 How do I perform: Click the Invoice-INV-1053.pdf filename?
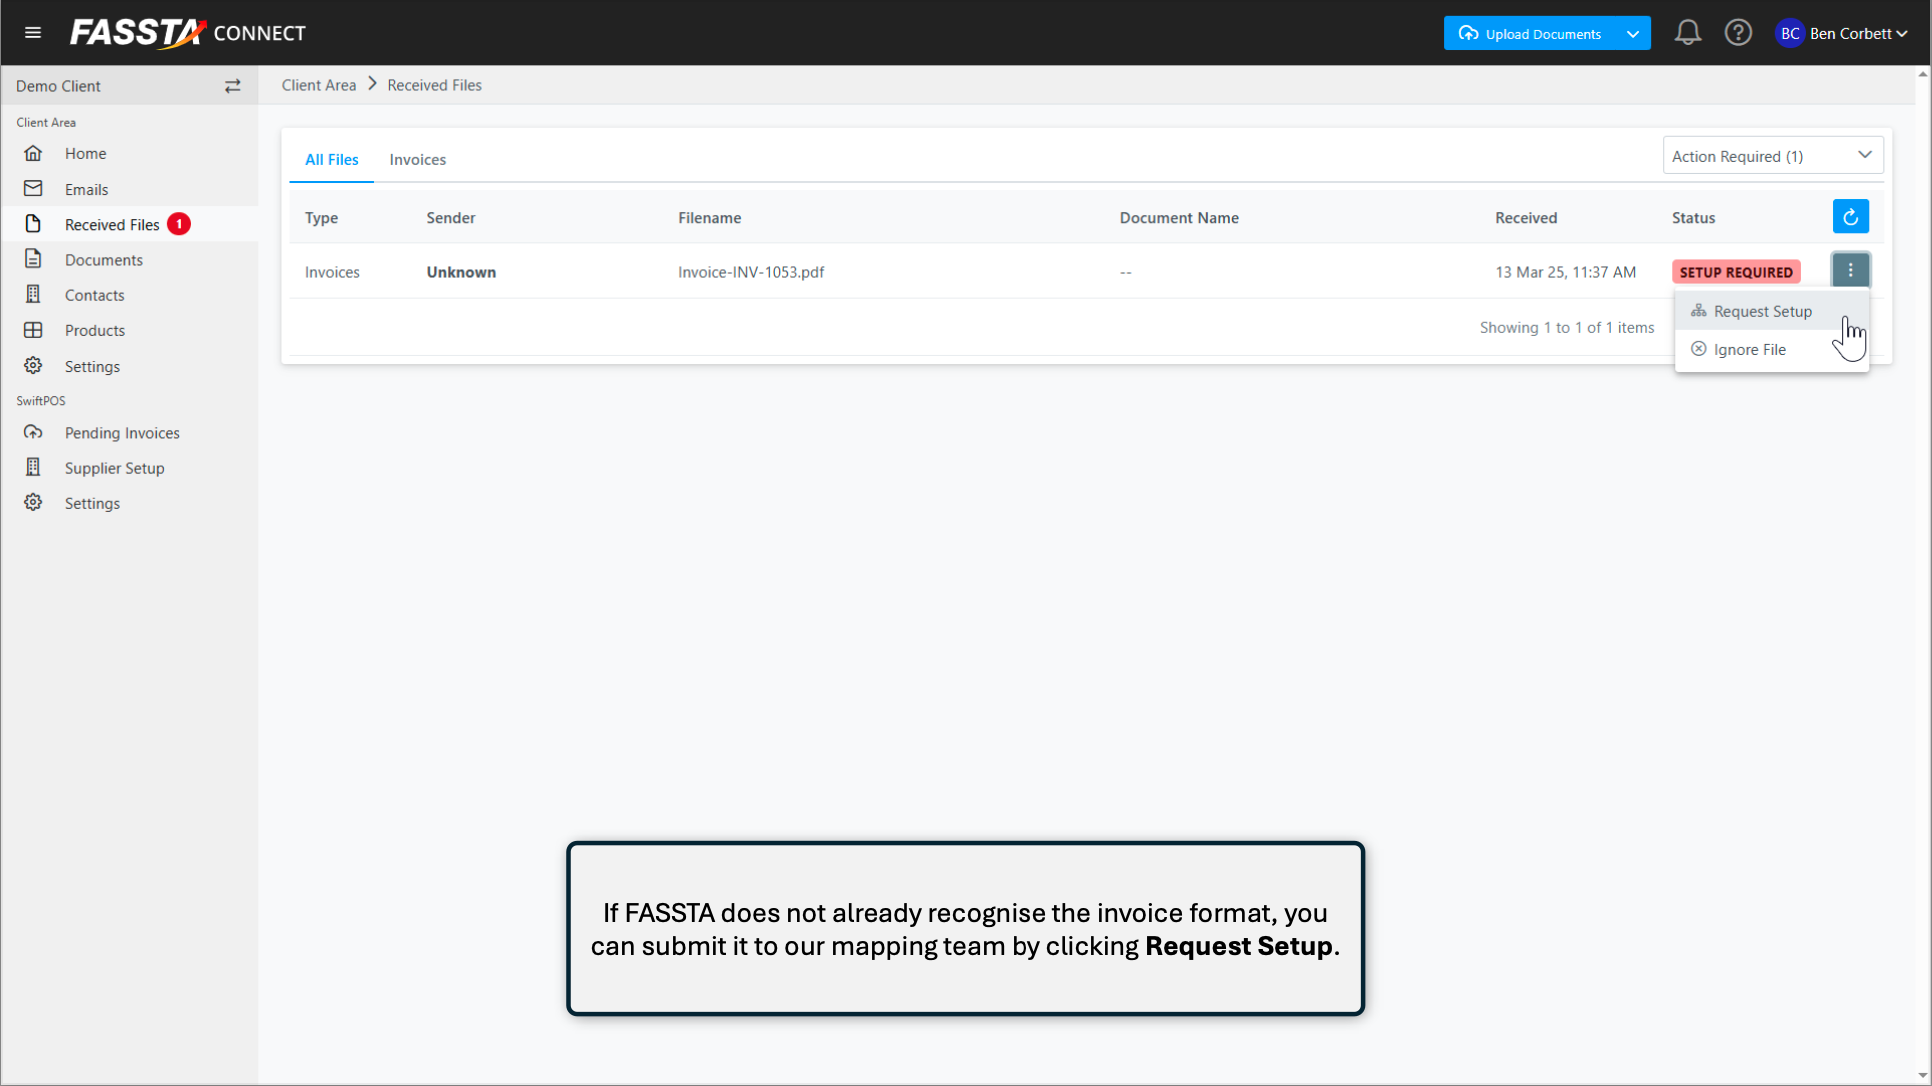click(751, 272)
